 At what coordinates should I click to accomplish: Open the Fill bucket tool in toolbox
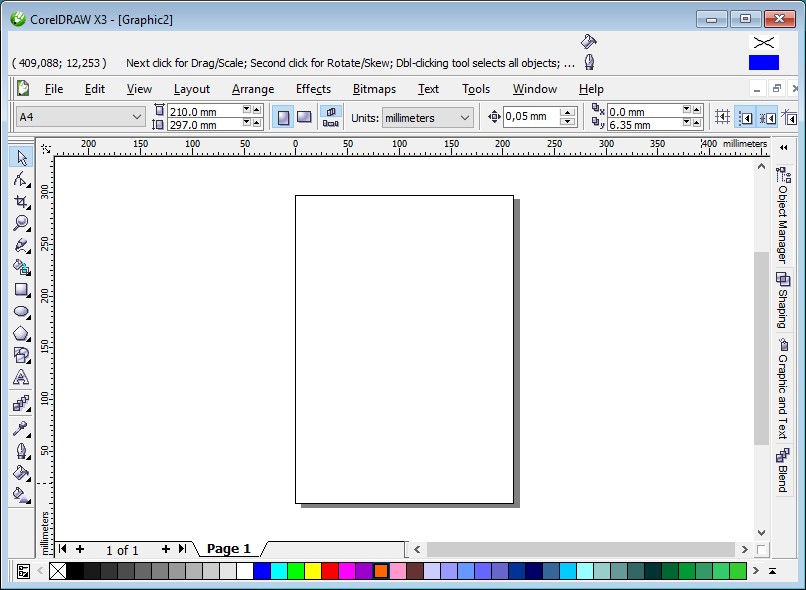click(21, 472)
